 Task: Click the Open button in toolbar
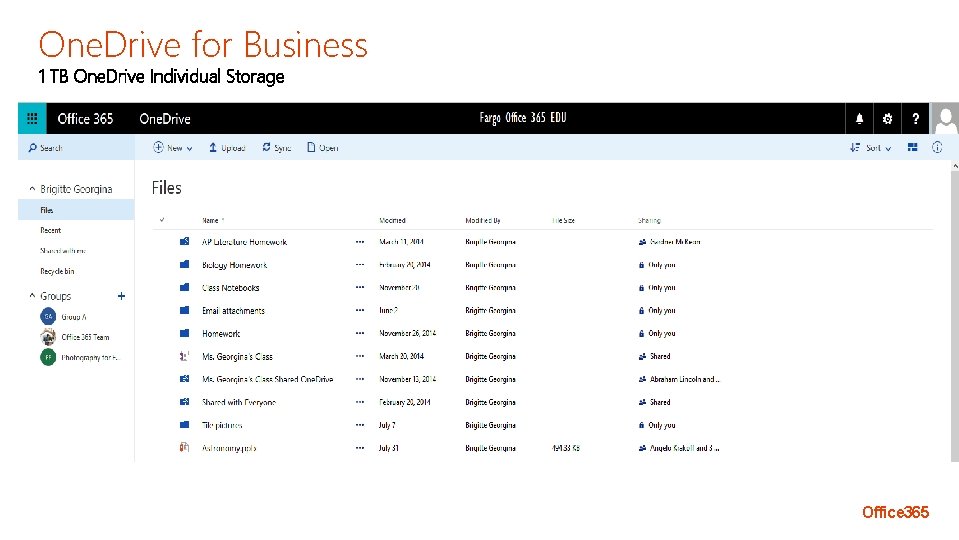(x=322, y=147)
